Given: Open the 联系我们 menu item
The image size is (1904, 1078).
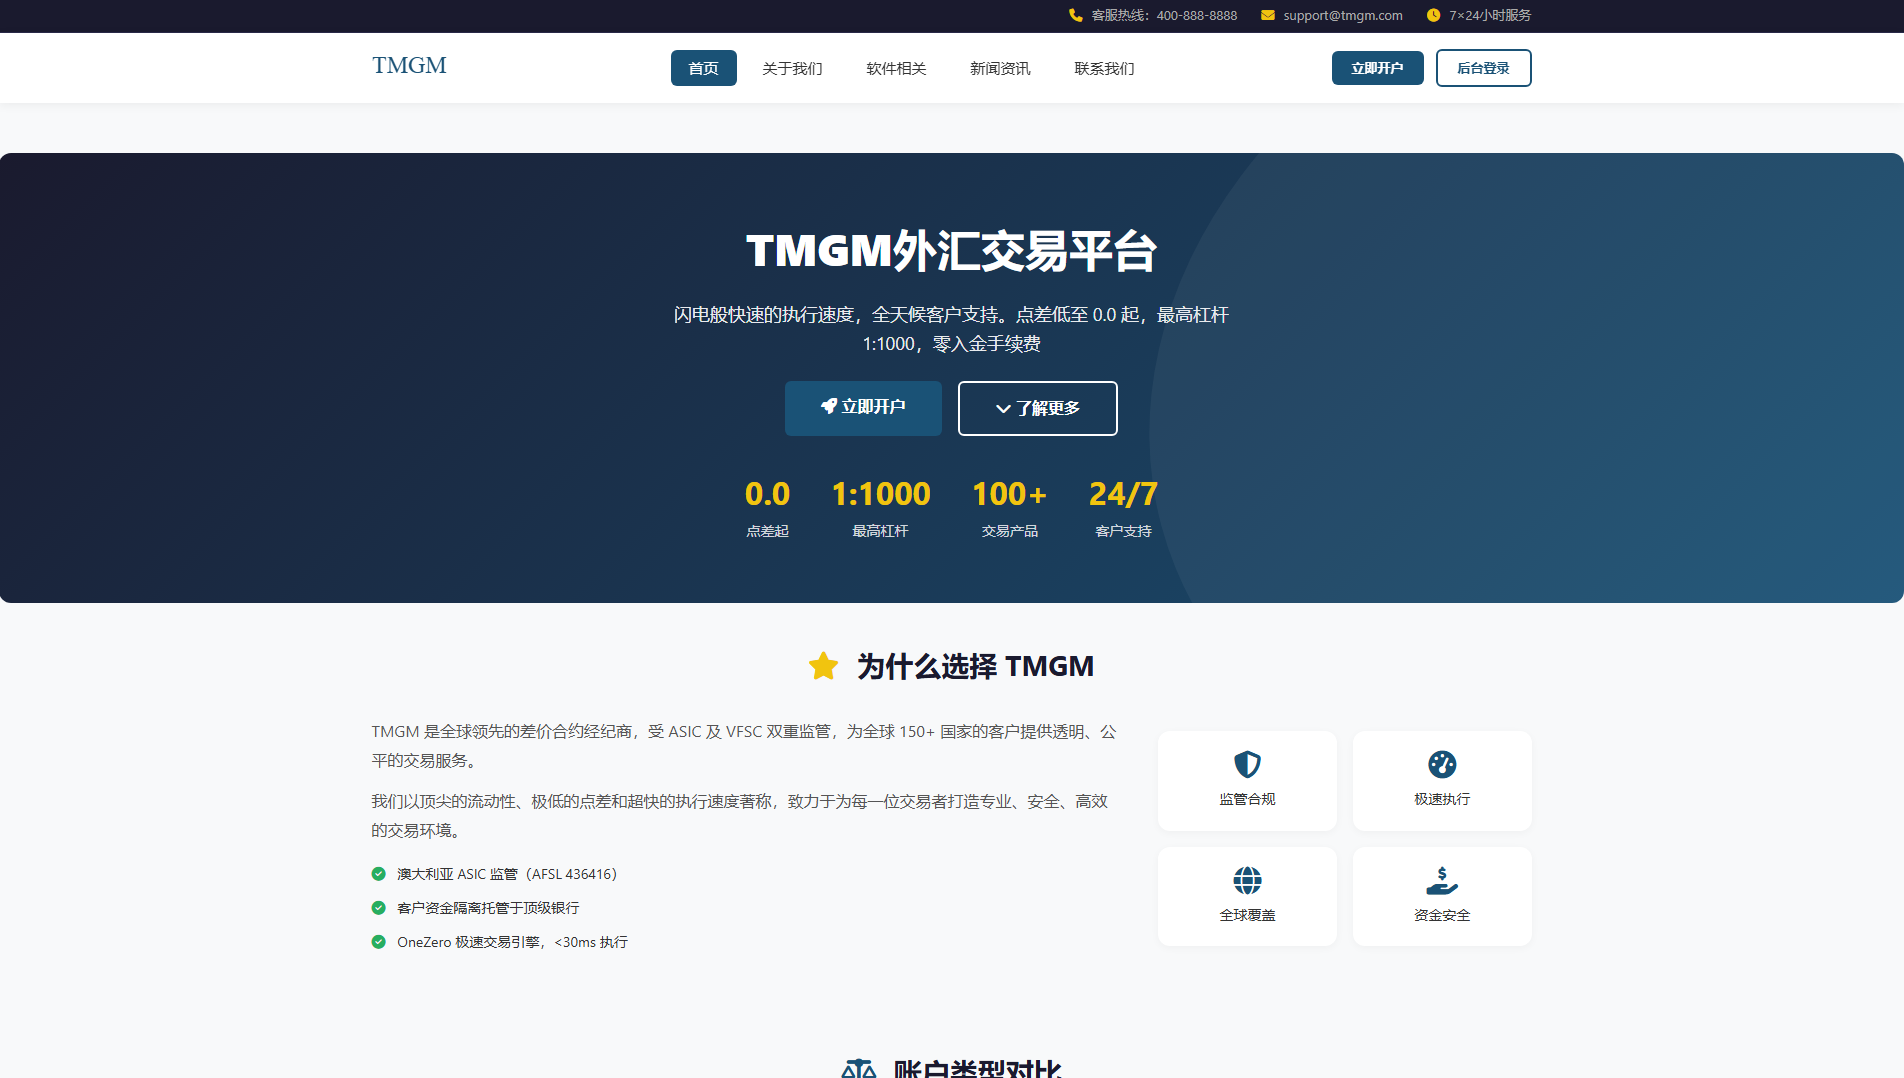Looking at the screenshot, I should click(x=1104, y=68).
